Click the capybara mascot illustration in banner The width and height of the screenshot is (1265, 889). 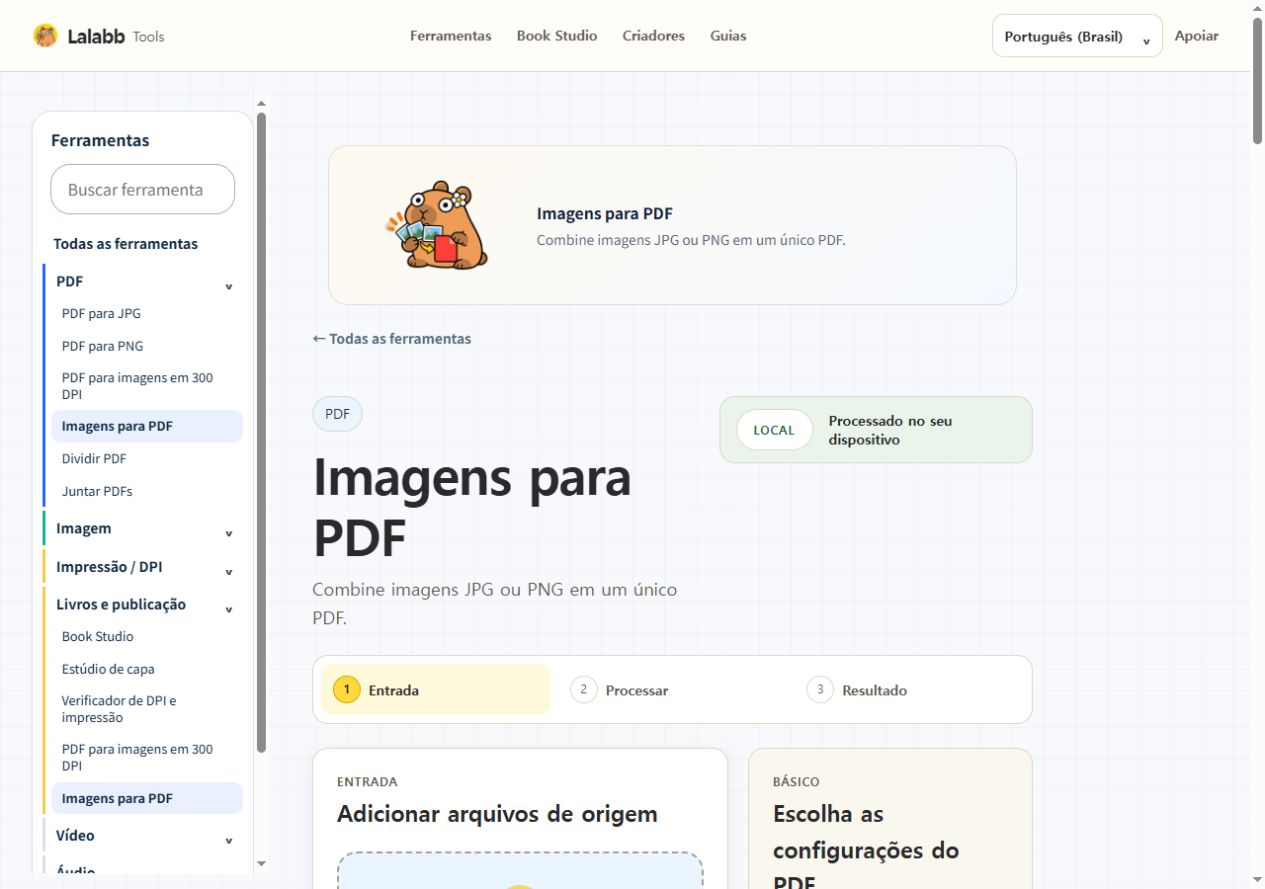(437, 225)
